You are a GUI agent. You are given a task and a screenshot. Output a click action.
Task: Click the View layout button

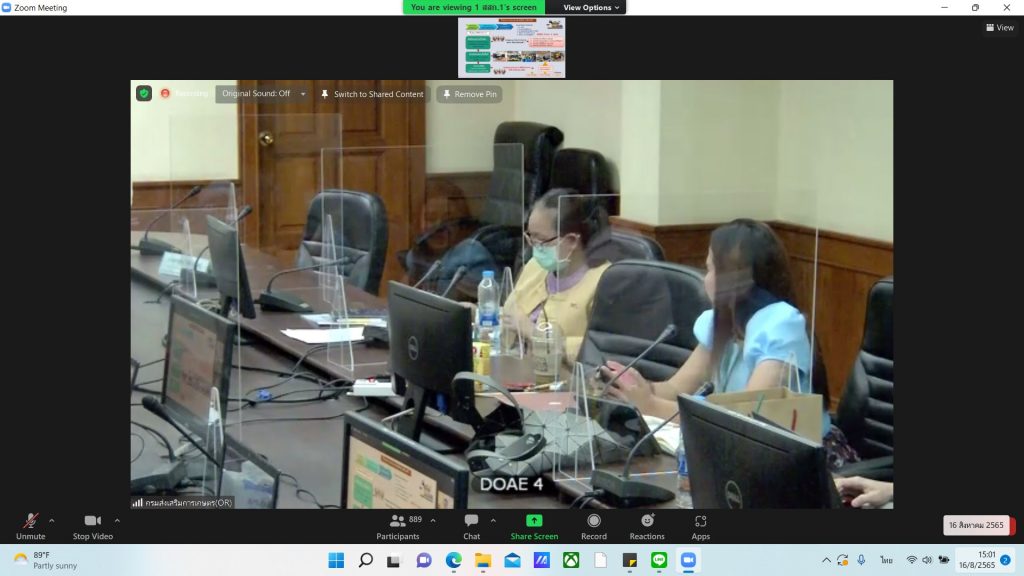click(x=1000, y=27)
